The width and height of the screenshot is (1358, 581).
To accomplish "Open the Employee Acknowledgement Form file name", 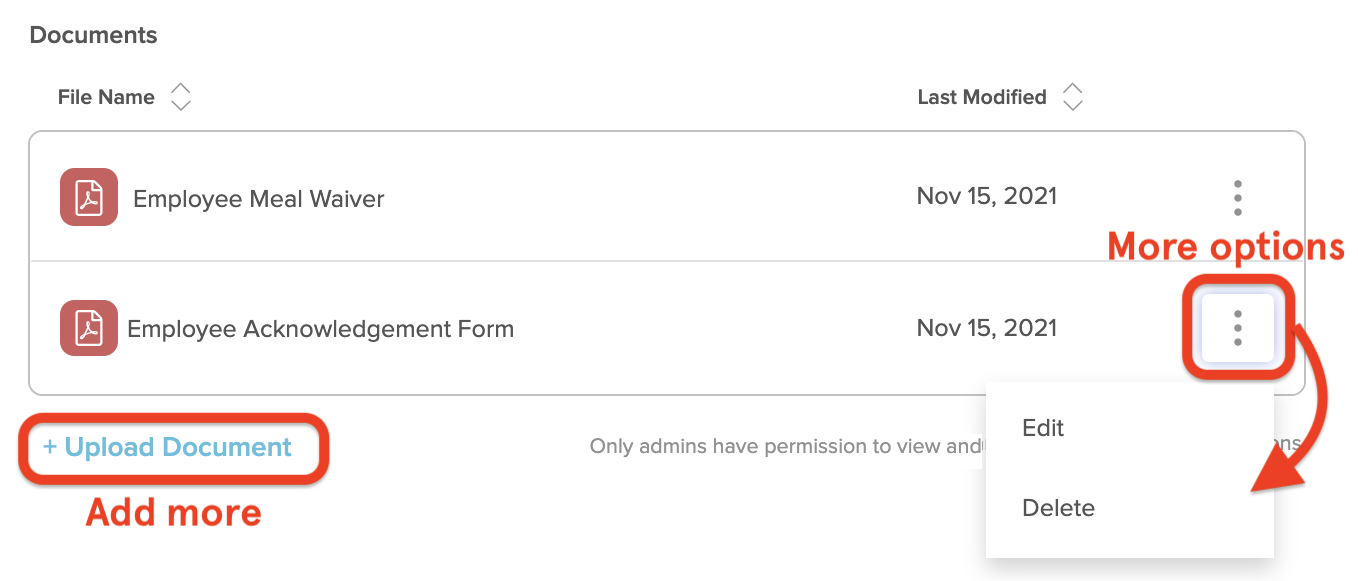I will [320, 329].
